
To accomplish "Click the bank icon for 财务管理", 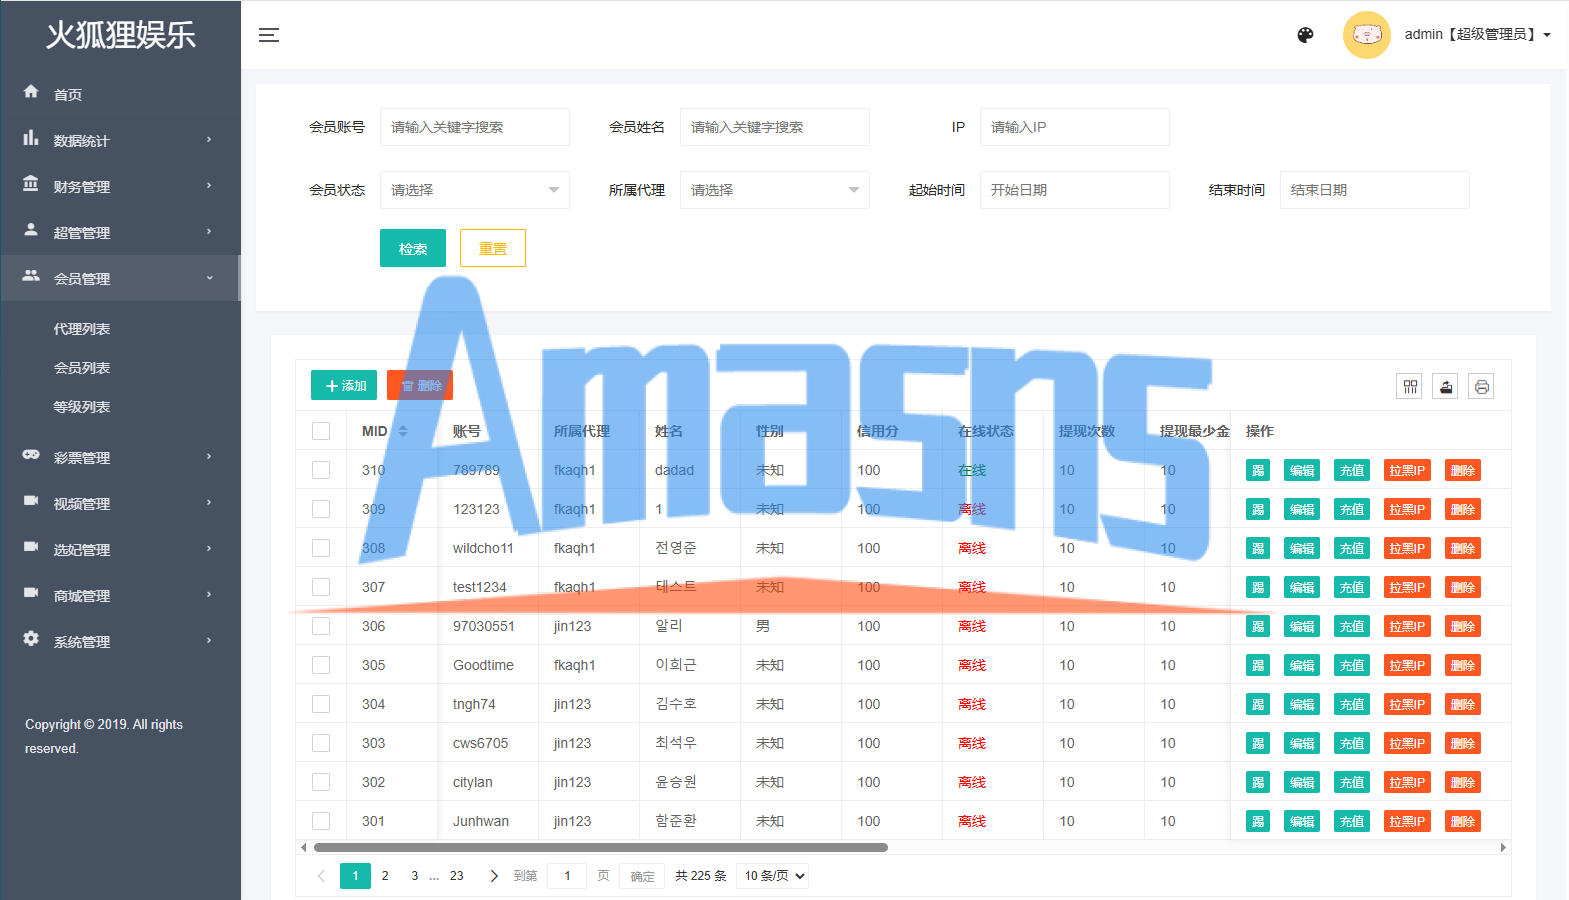I will [x=31, y=184].
